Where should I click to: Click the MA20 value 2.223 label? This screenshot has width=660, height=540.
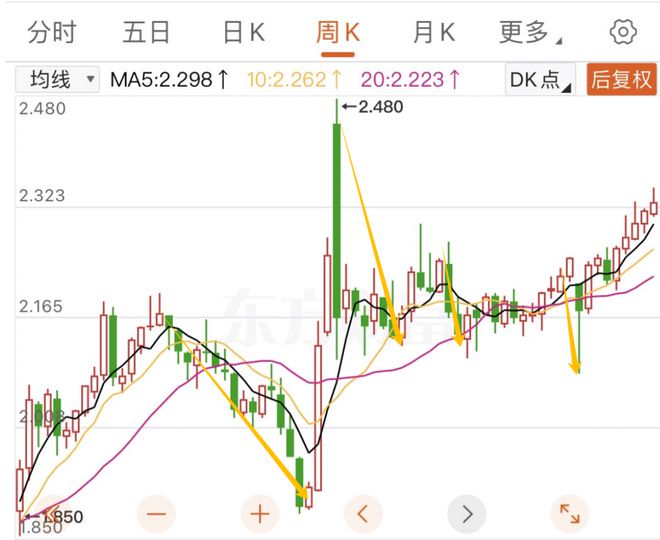[x=411, y=79]
